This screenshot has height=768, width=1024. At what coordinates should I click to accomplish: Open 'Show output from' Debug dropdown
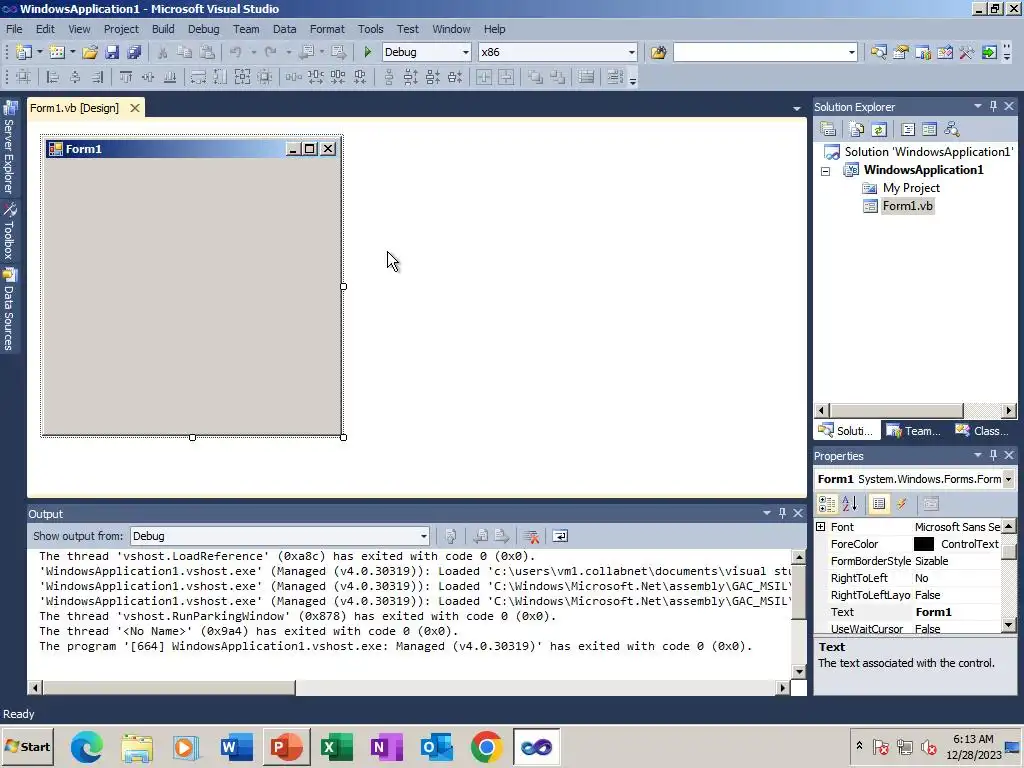pyautogui.click(x=423, y=536)
